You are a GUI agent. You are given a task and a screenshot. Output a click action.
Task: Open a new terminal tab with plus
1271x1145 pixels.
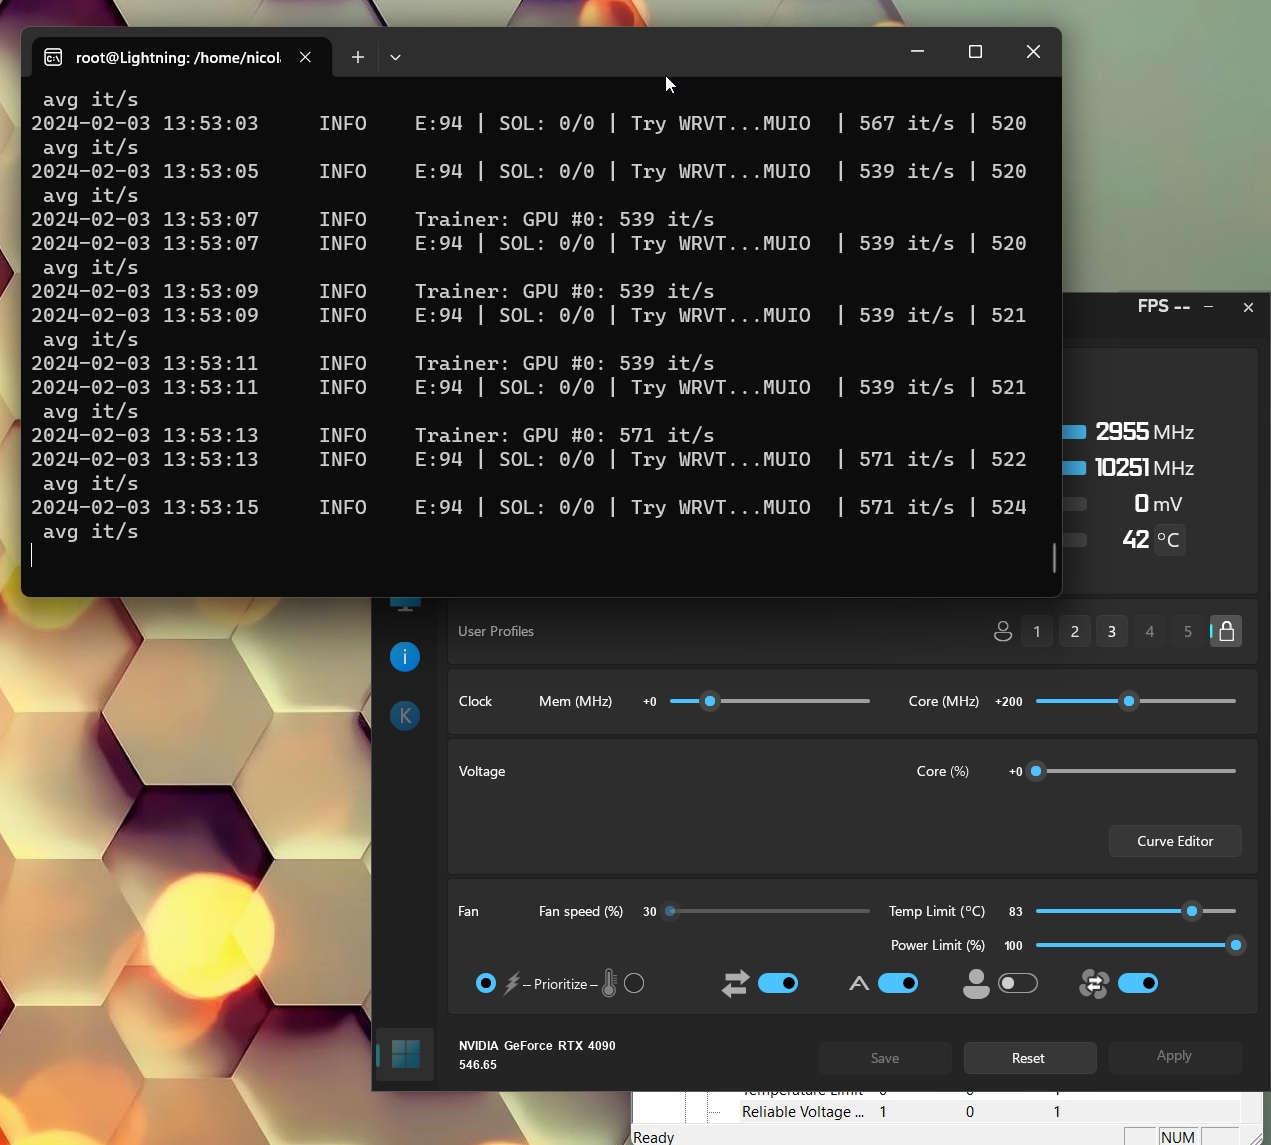pos(357,57)
